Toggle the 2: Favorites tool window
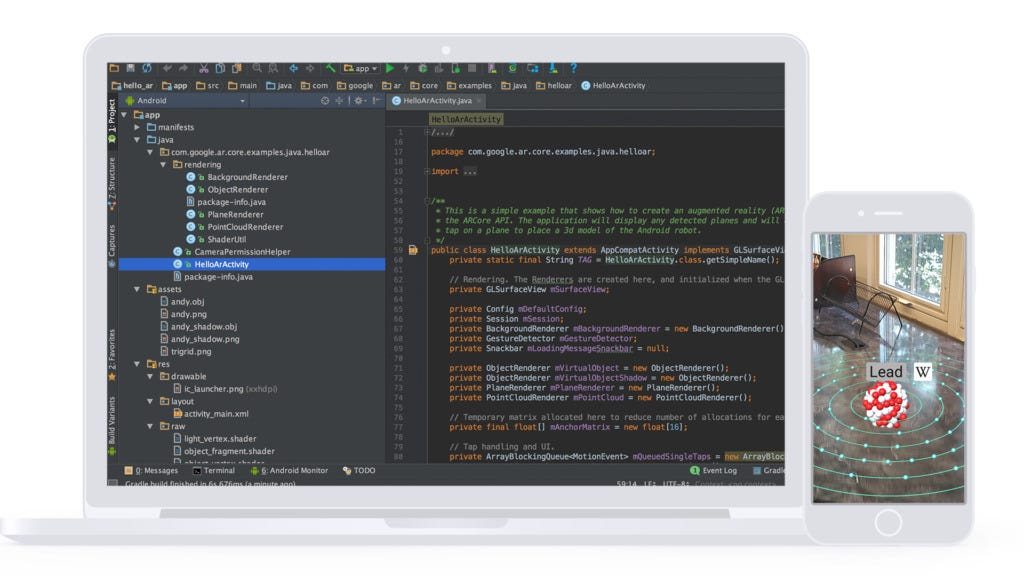 click(x=112, y=355)
